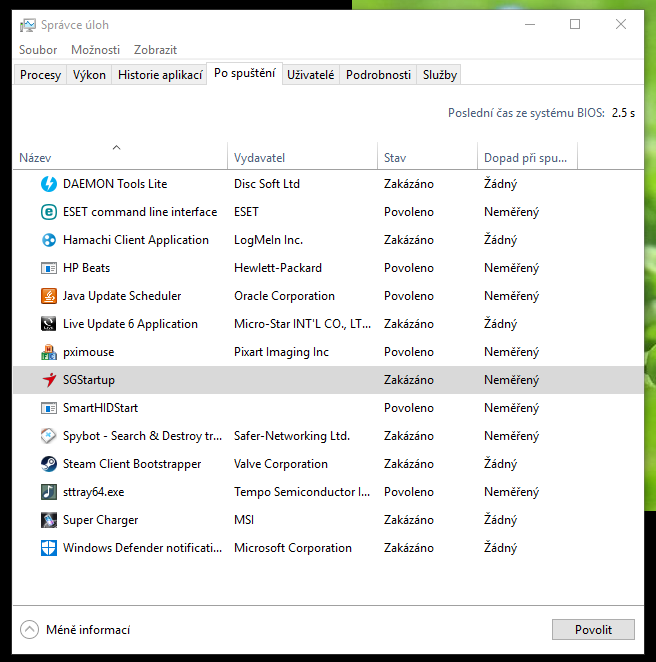
Task: Click the sttray64.exe music note icon
Action: (x=49, y=492)
